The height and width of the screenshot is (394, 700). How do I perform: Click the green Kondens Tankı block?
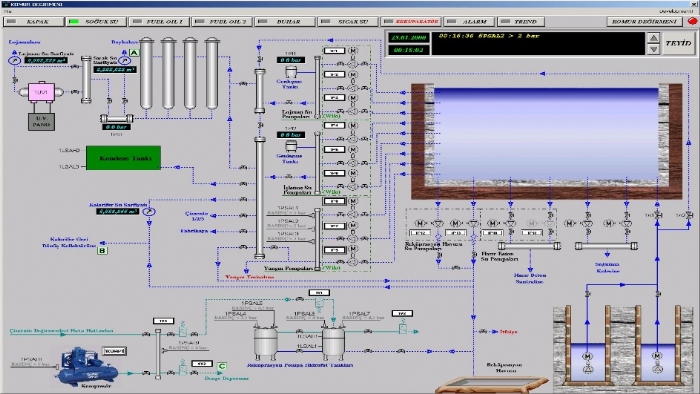pos(124,158)
